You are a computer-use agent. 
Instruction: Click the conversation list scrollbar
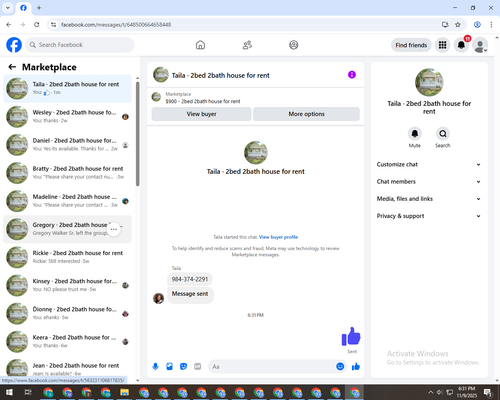pos(138,133)
